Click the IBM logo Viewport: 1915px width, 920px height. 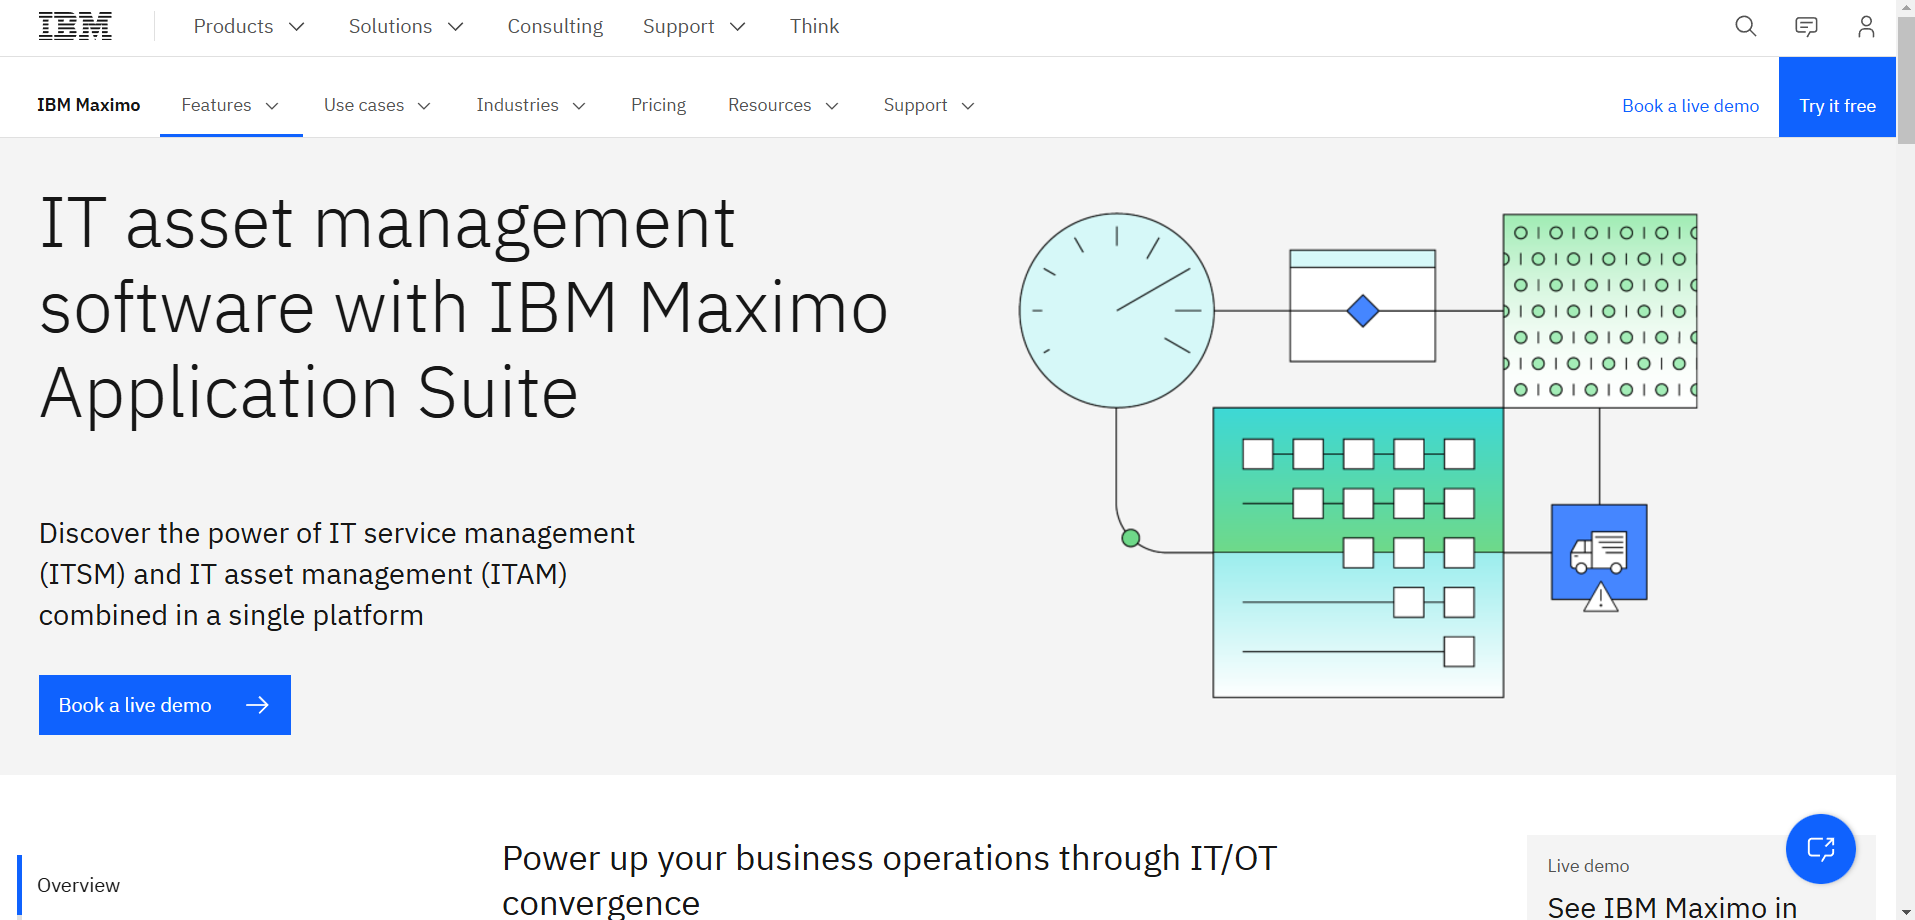point(75,26)
